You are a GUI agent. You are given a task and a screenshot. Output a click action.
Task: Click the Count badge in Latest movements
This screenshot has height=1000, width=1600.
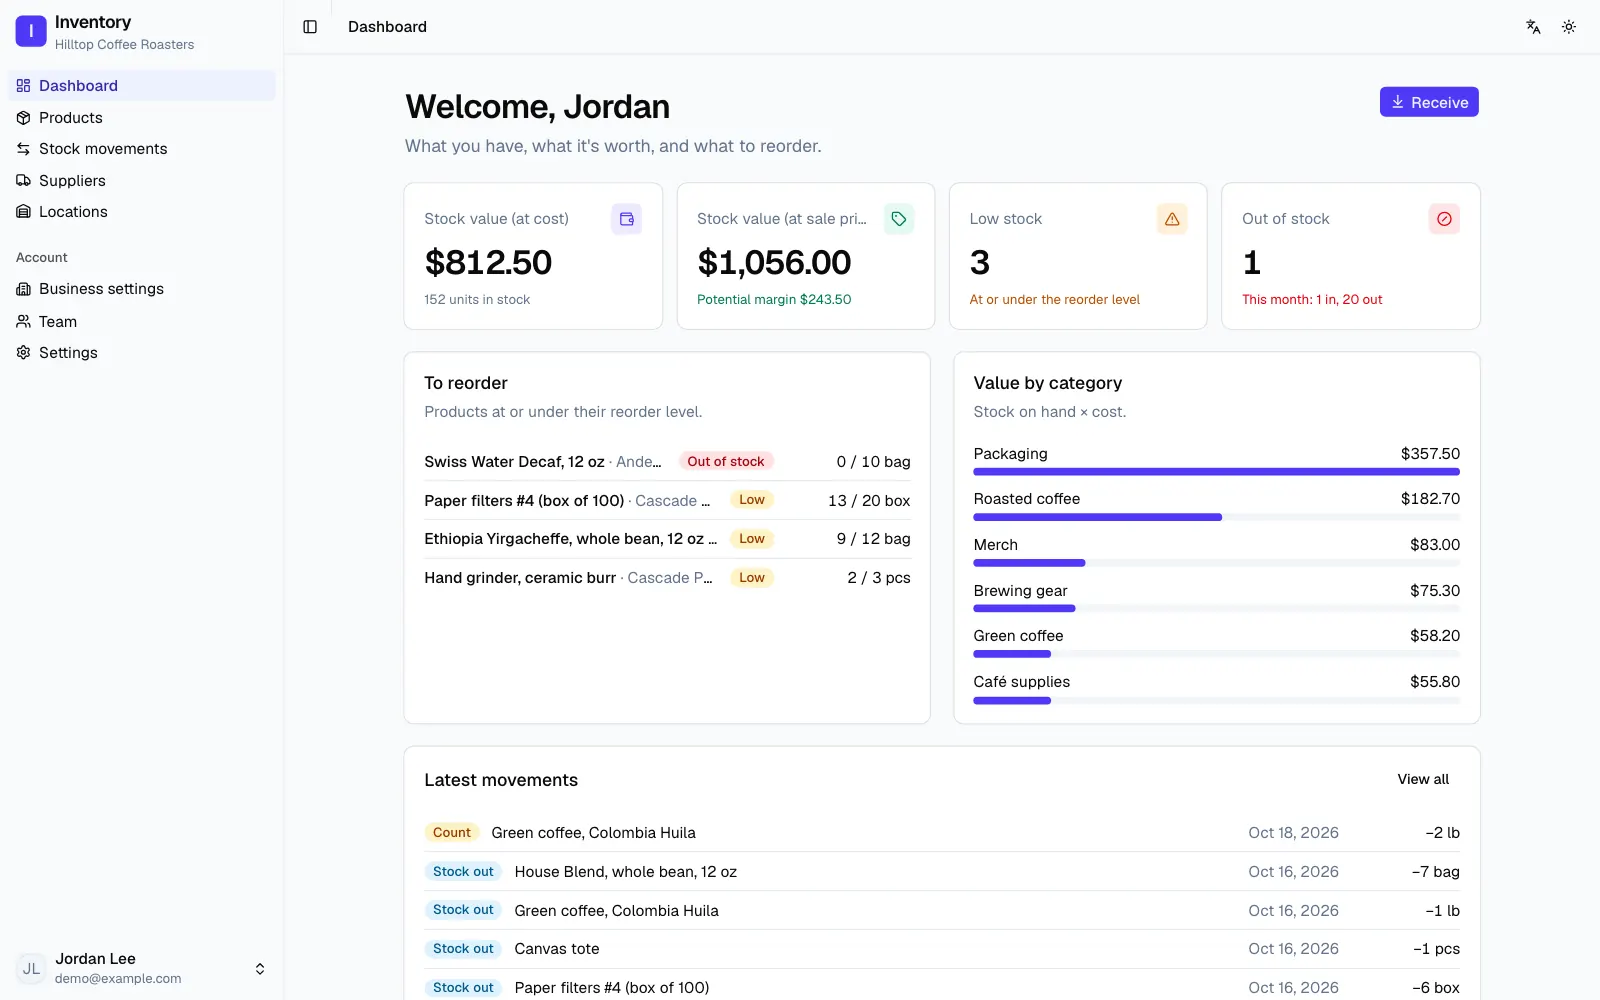point(452,833)
